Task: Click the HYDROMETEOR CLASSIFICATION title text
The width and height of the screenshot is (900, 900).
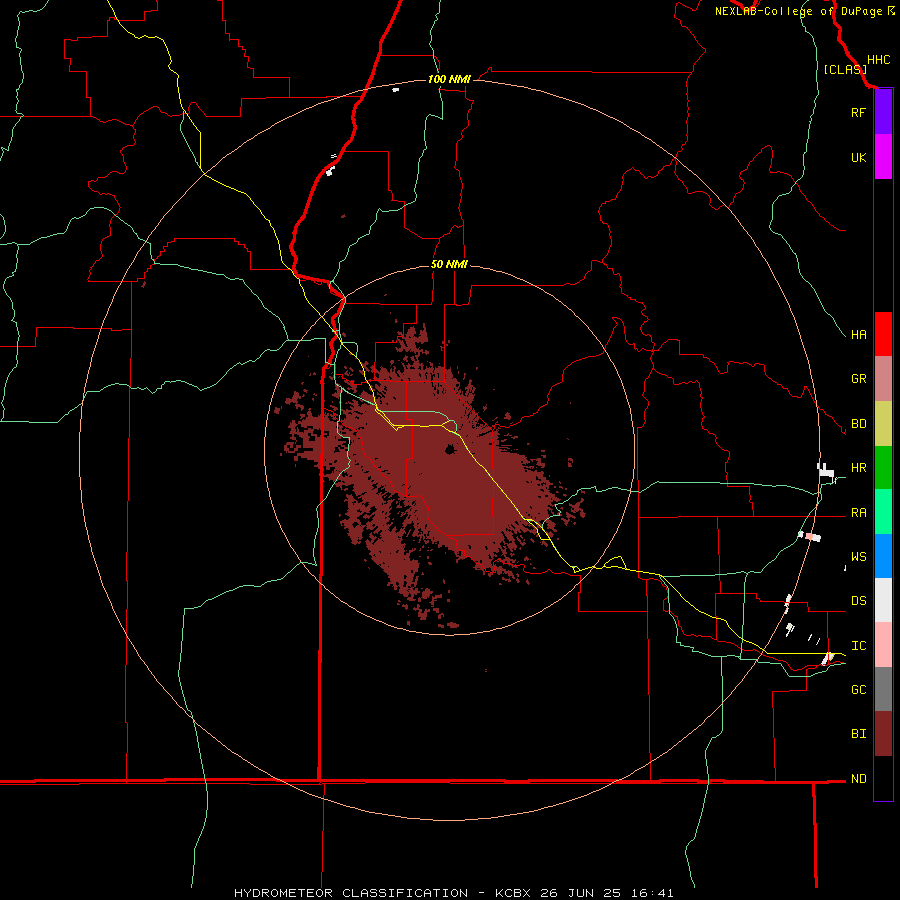Action: 351,893
